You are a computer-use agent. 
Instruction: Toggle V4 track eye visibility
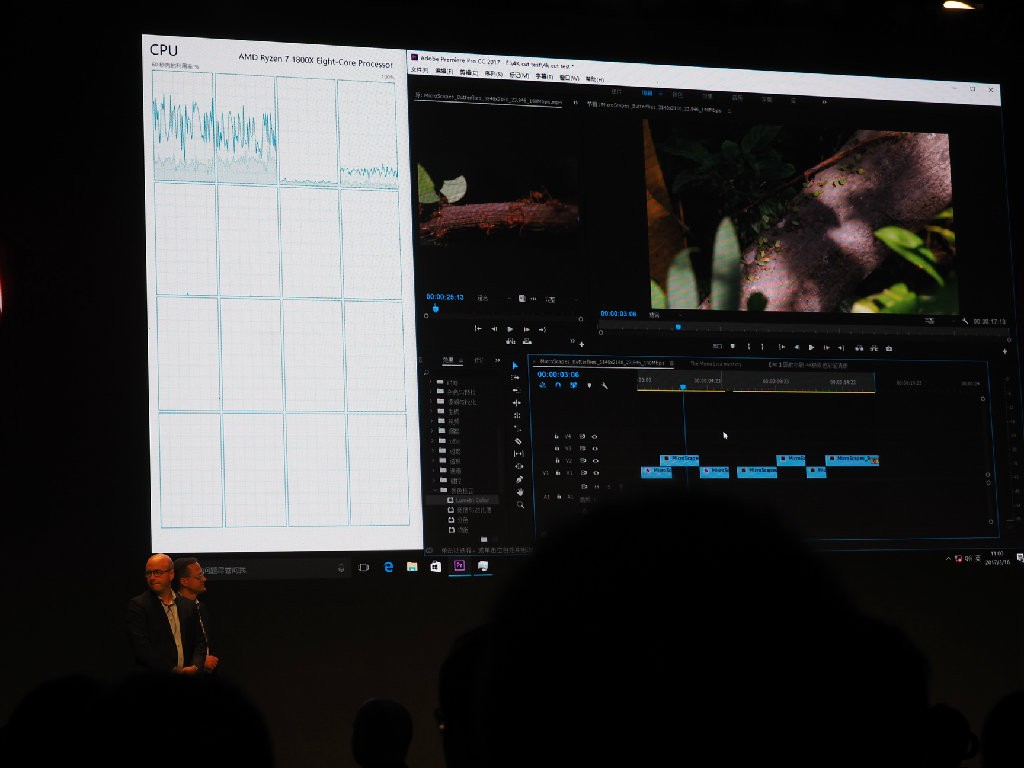(594, 436)
